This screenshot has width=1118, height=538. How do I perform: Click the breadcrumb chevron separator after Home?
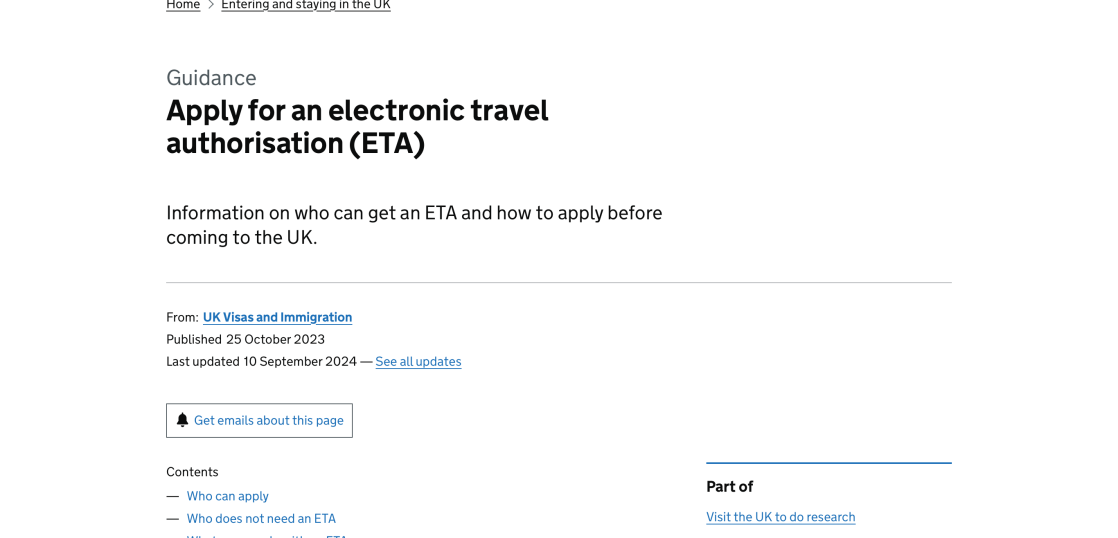pos(211,5)
